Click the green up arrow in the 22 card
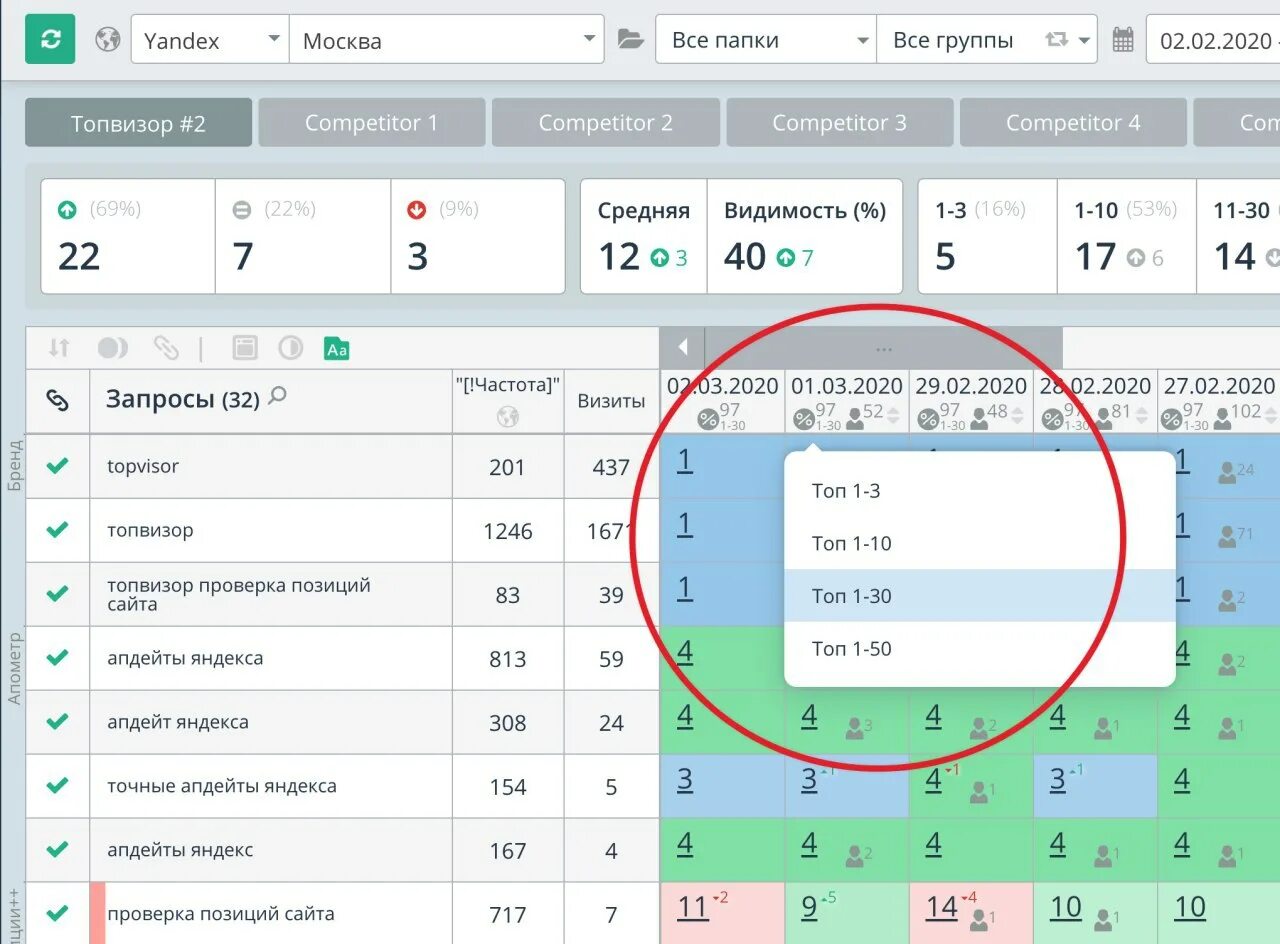Screen dimensions: 1280x944 (67, 209)
